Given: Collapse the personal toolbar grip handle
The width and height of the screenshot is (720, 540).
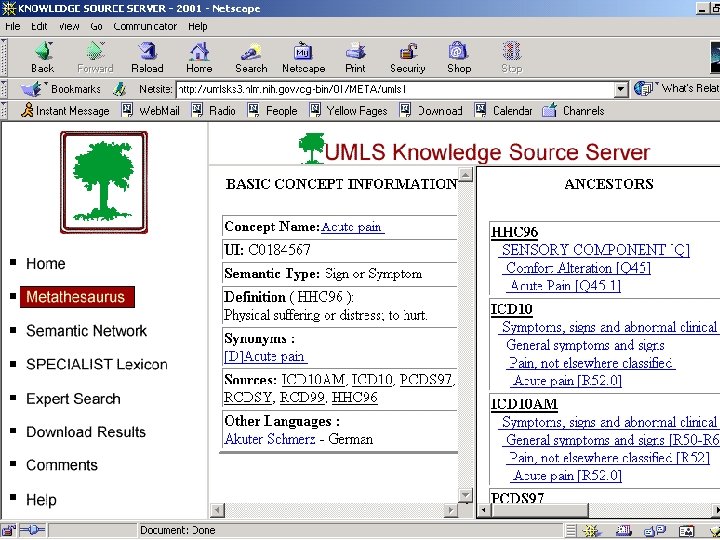Looking at the screenshot, I should pos(4,111).
